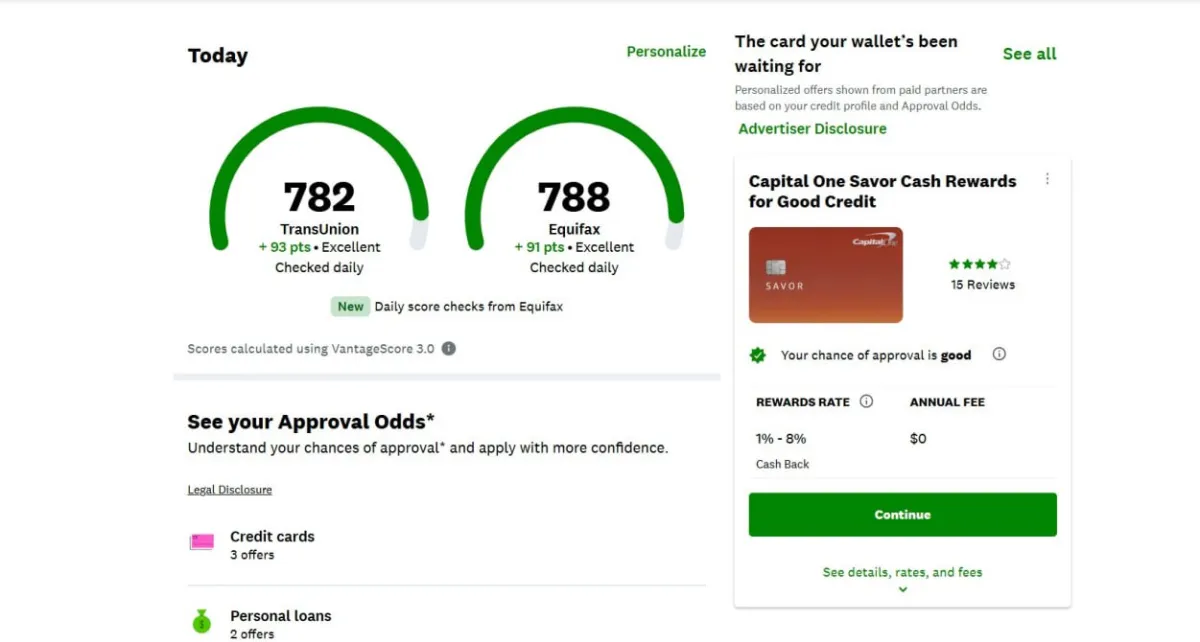1200x642 pixels.
Task: Click the Capital One Savor card image
Action: [x=826, y=275]
